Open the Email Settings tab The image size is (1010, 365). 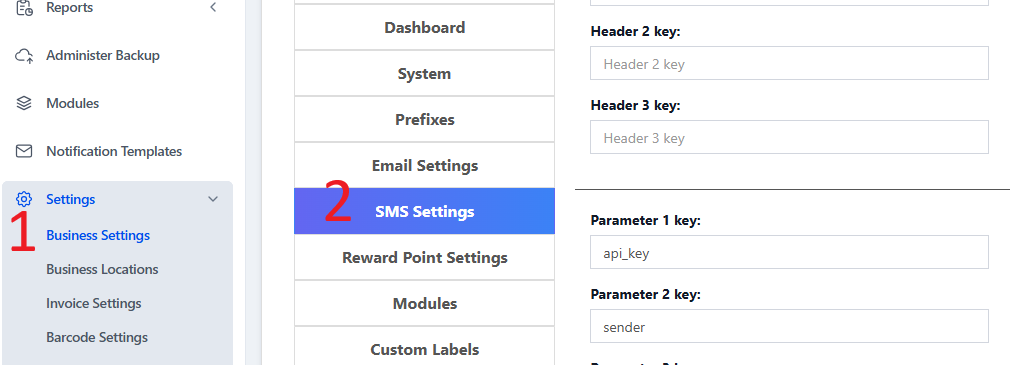[x=424, y=165]
